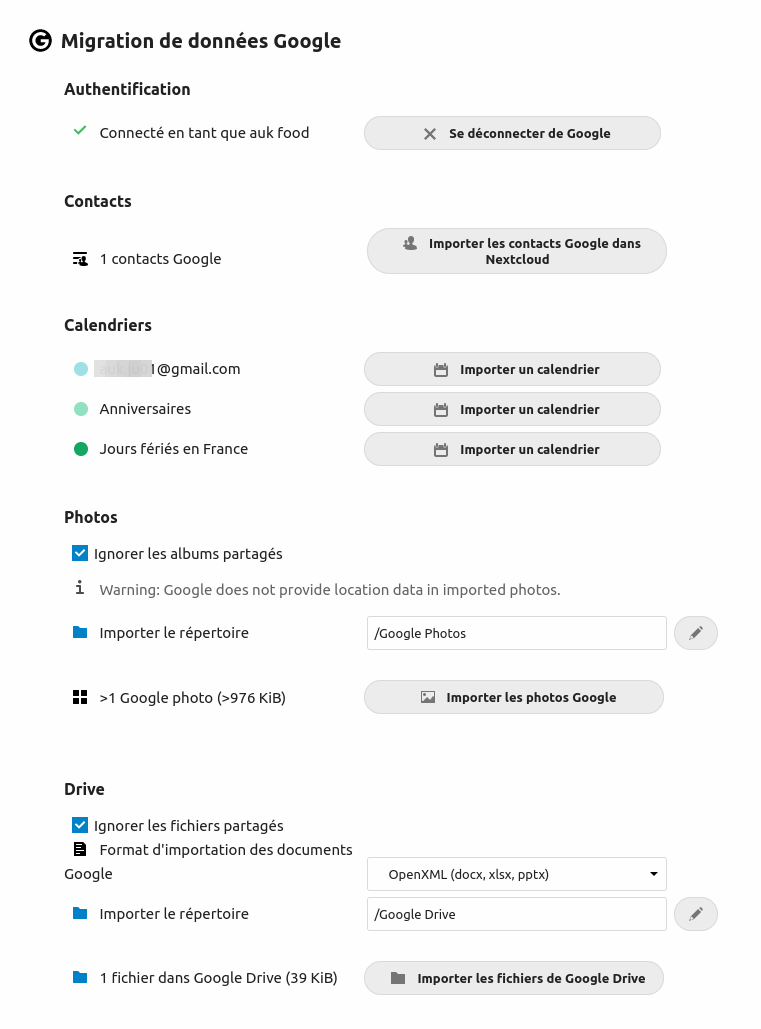Click the document icon beside Format d'importation

coord(80,850)
